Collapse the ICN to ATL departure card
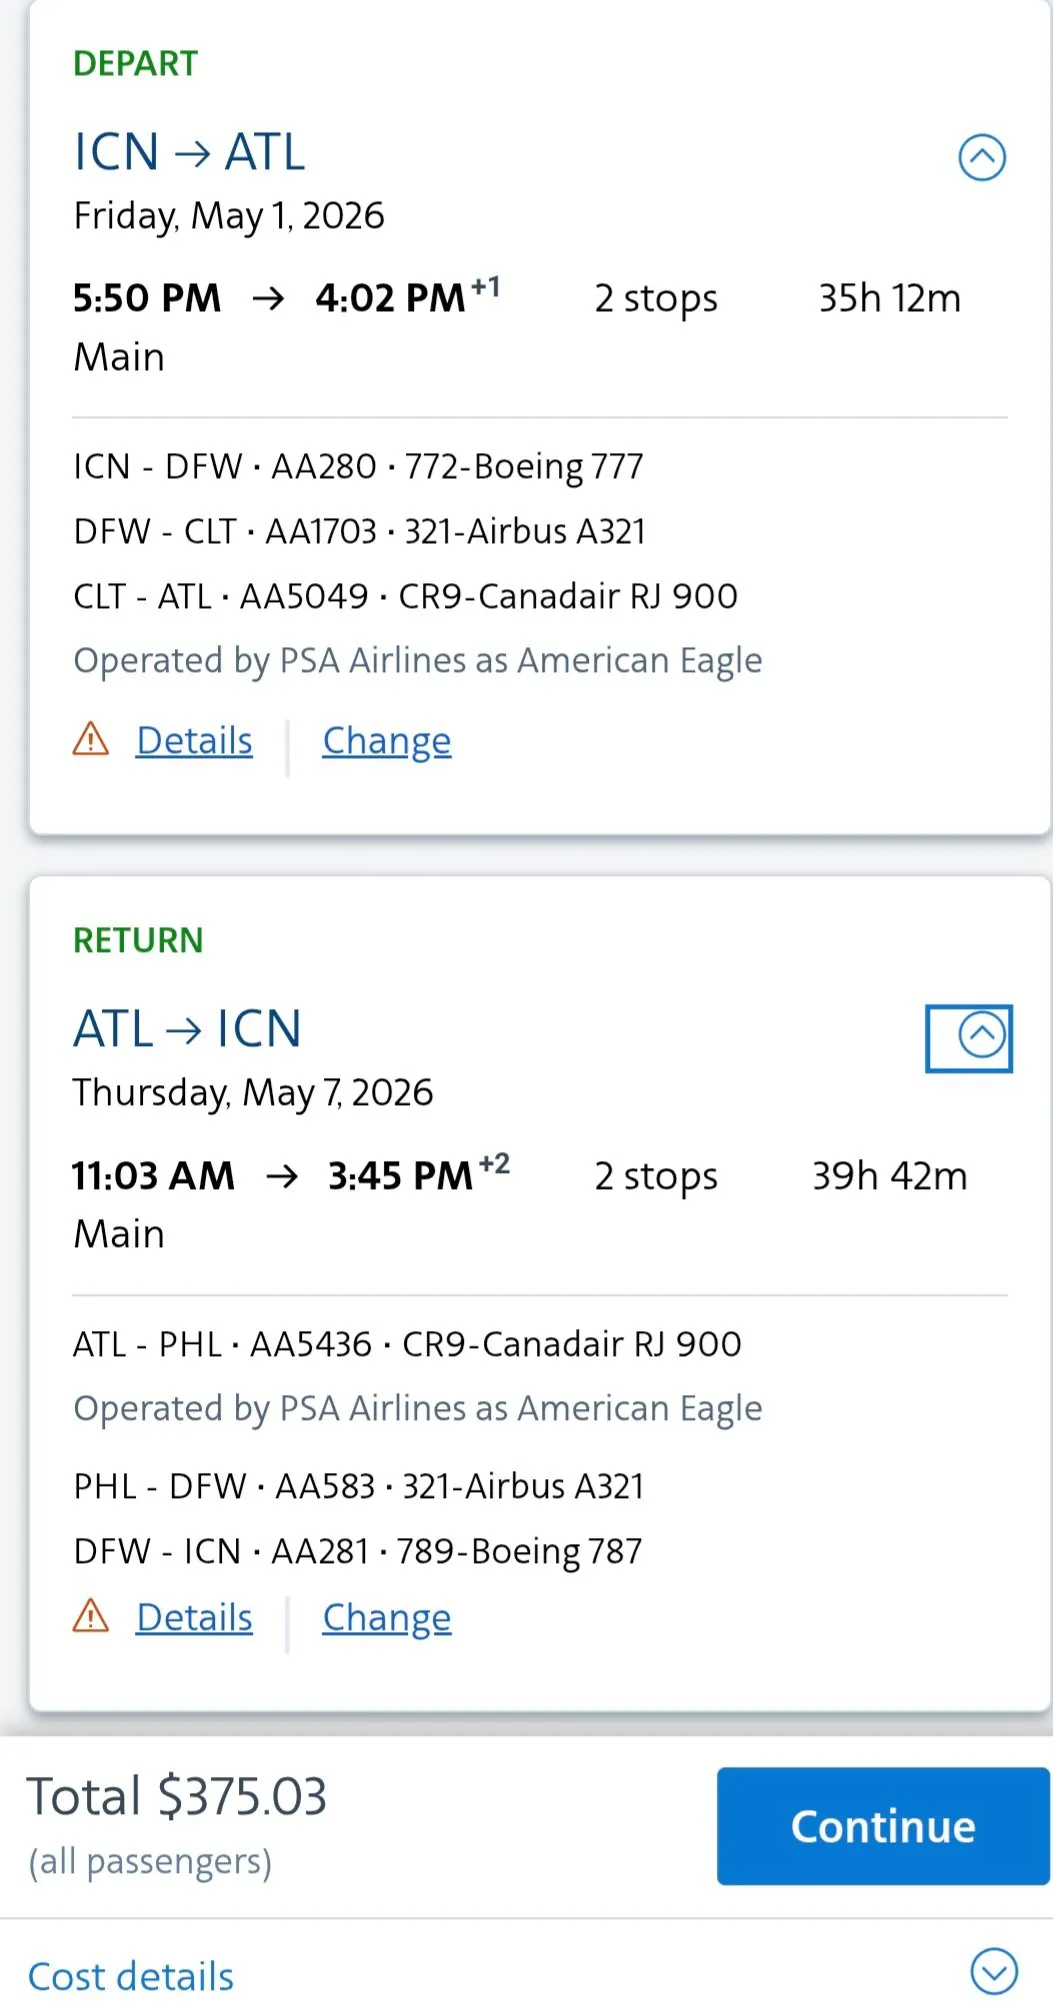This screenshot has width=1053, height=2014. 982,157
